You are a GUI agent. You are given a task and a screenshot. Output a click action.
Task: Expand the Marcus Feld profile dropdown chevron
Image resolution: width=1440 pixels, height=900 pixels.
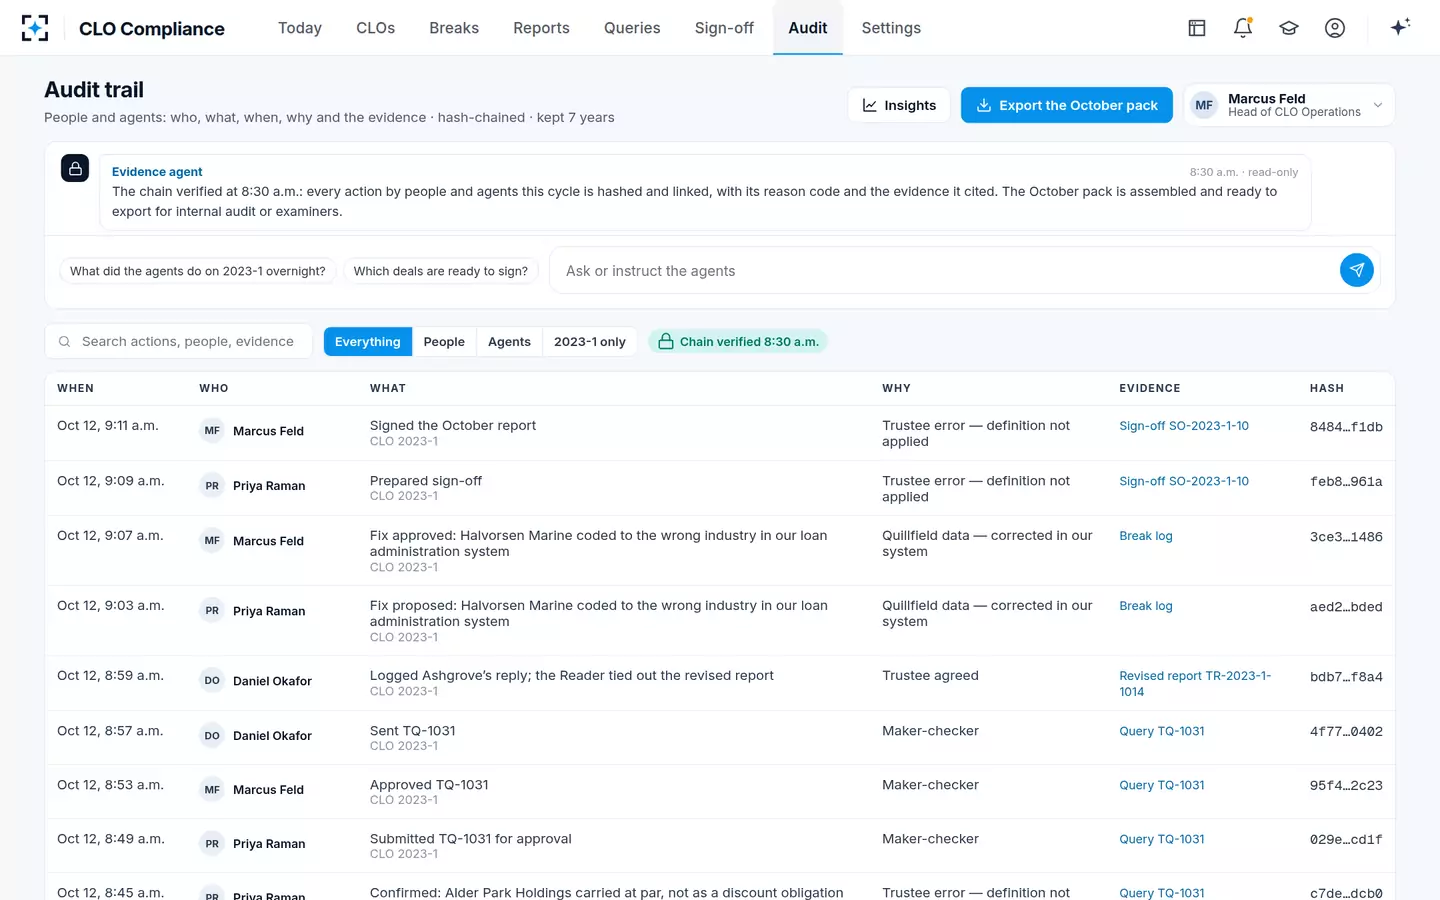click(x=1378, y=105)
